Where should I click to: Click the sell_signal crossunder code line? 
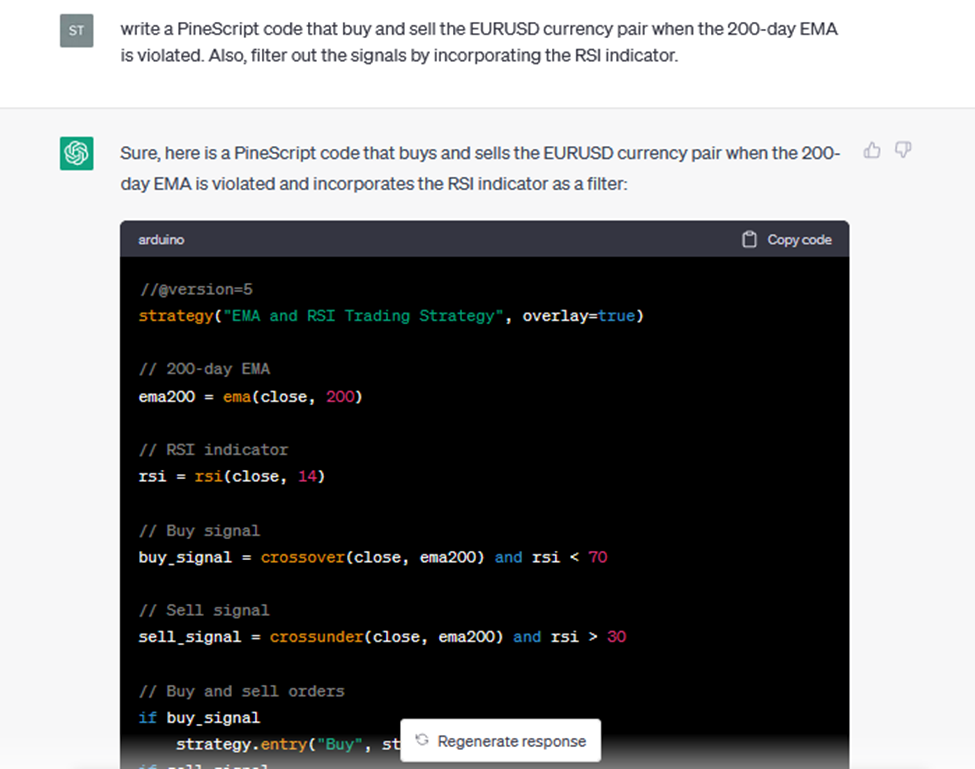[382, 637]
